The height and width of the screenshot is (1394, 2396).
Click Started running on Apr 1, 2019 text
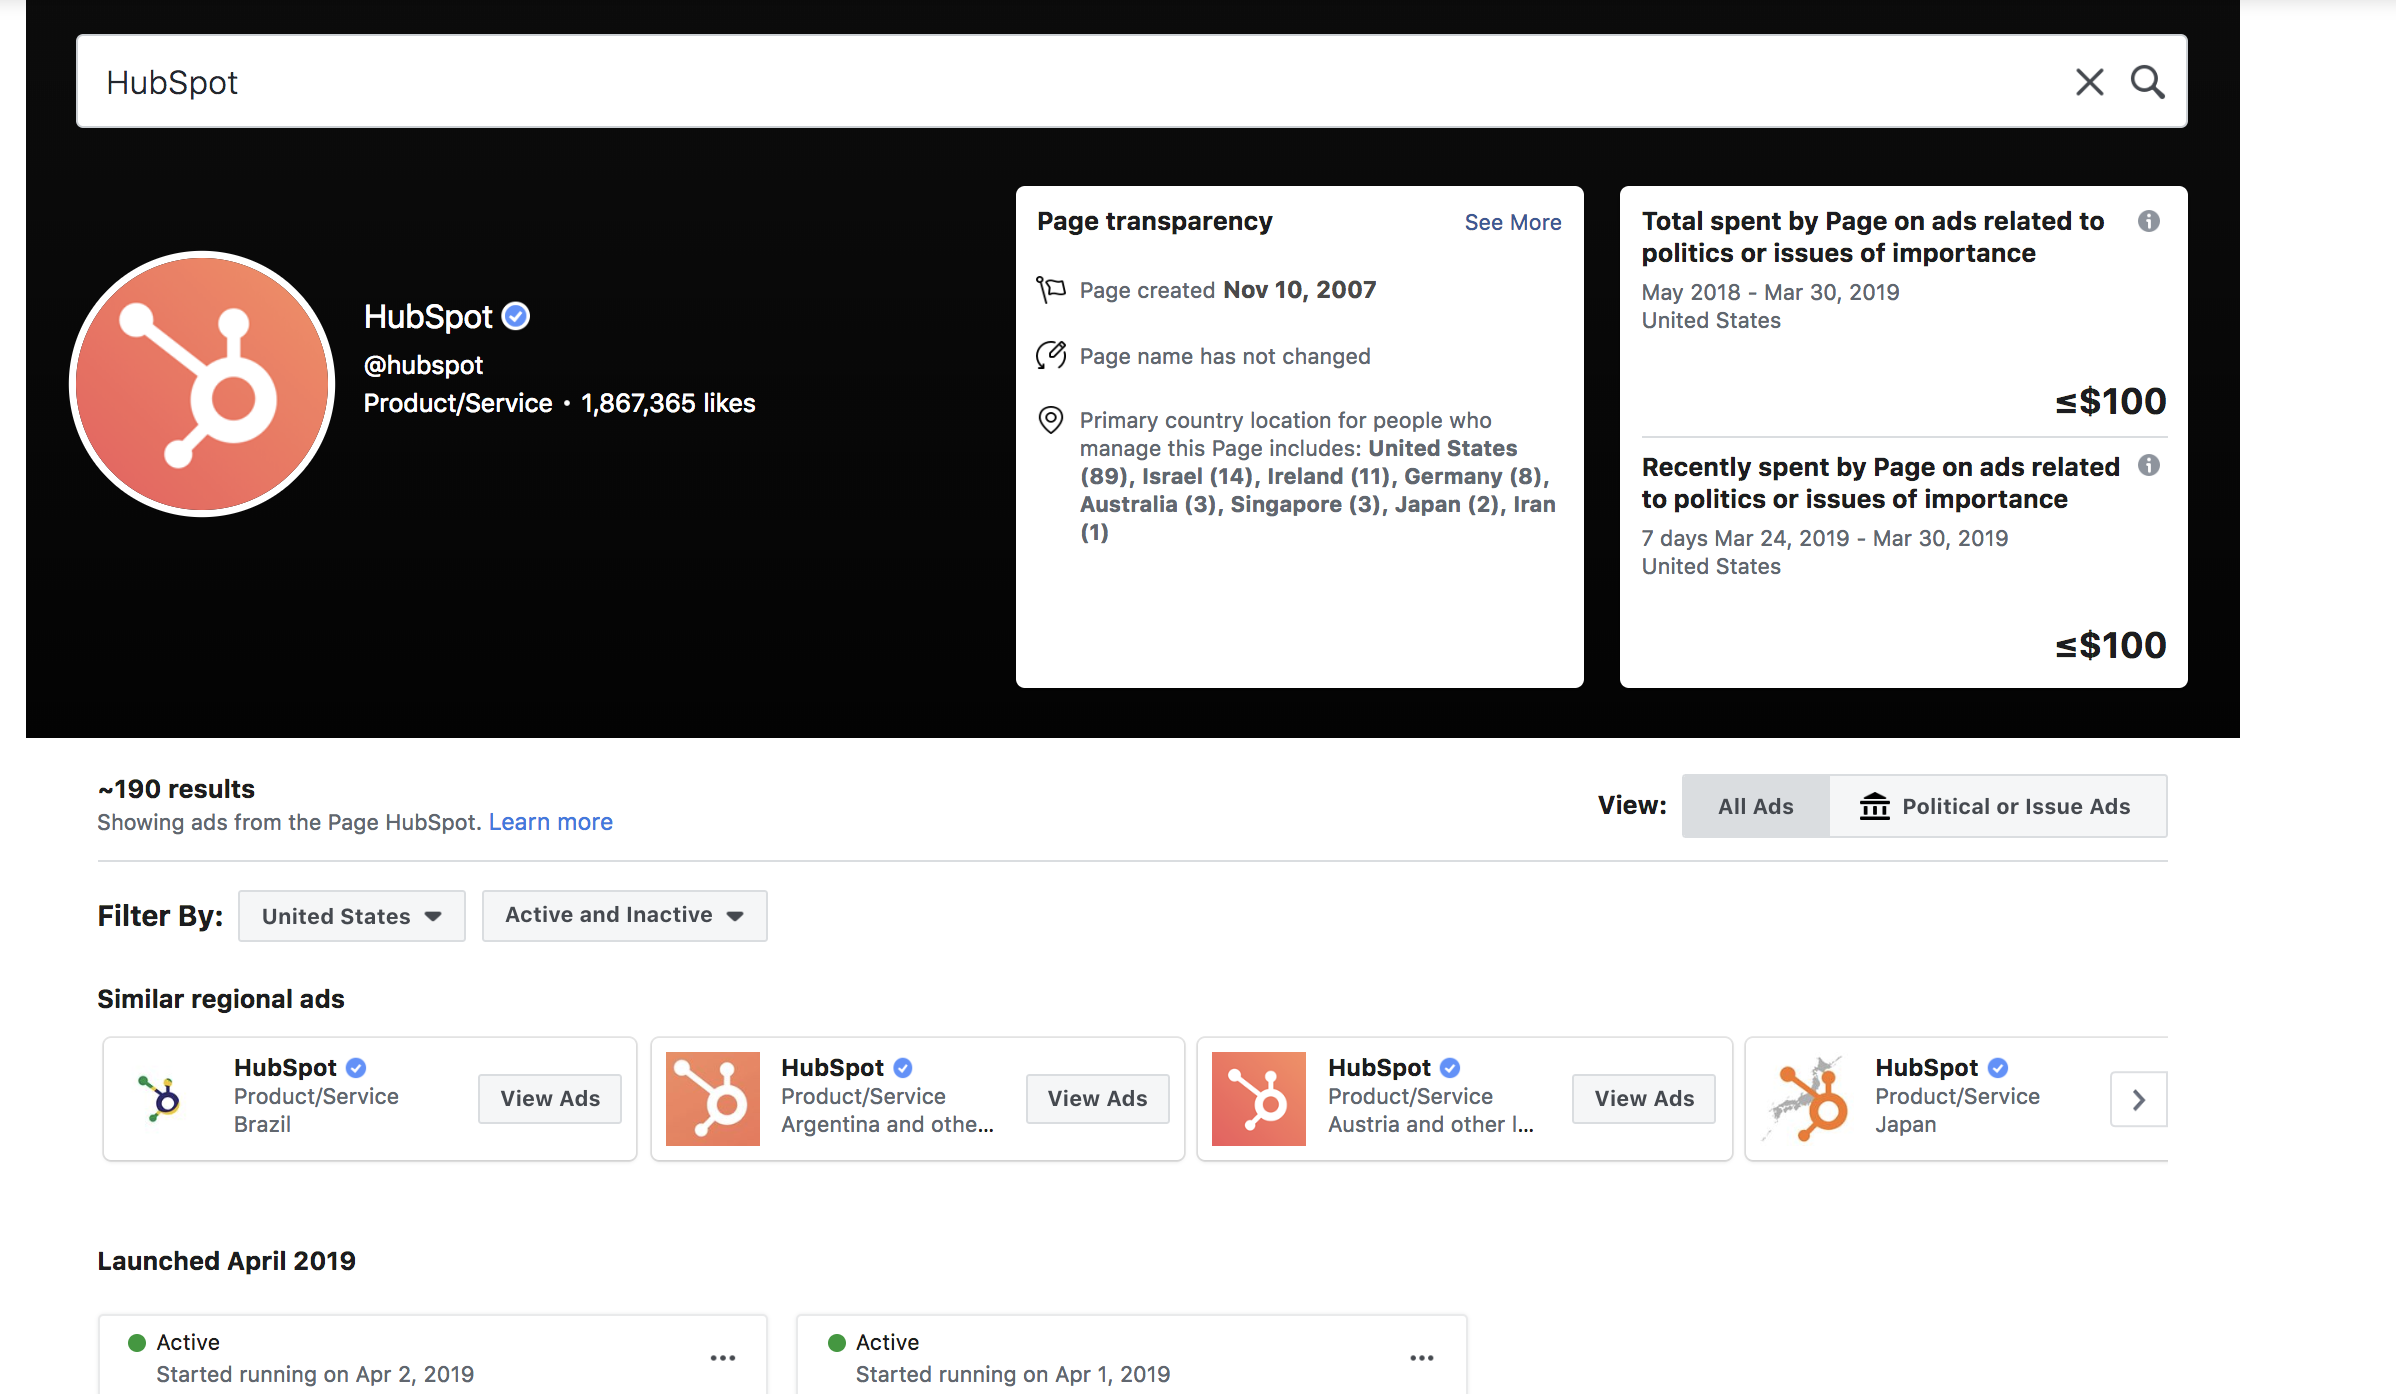(1012, 1374)
